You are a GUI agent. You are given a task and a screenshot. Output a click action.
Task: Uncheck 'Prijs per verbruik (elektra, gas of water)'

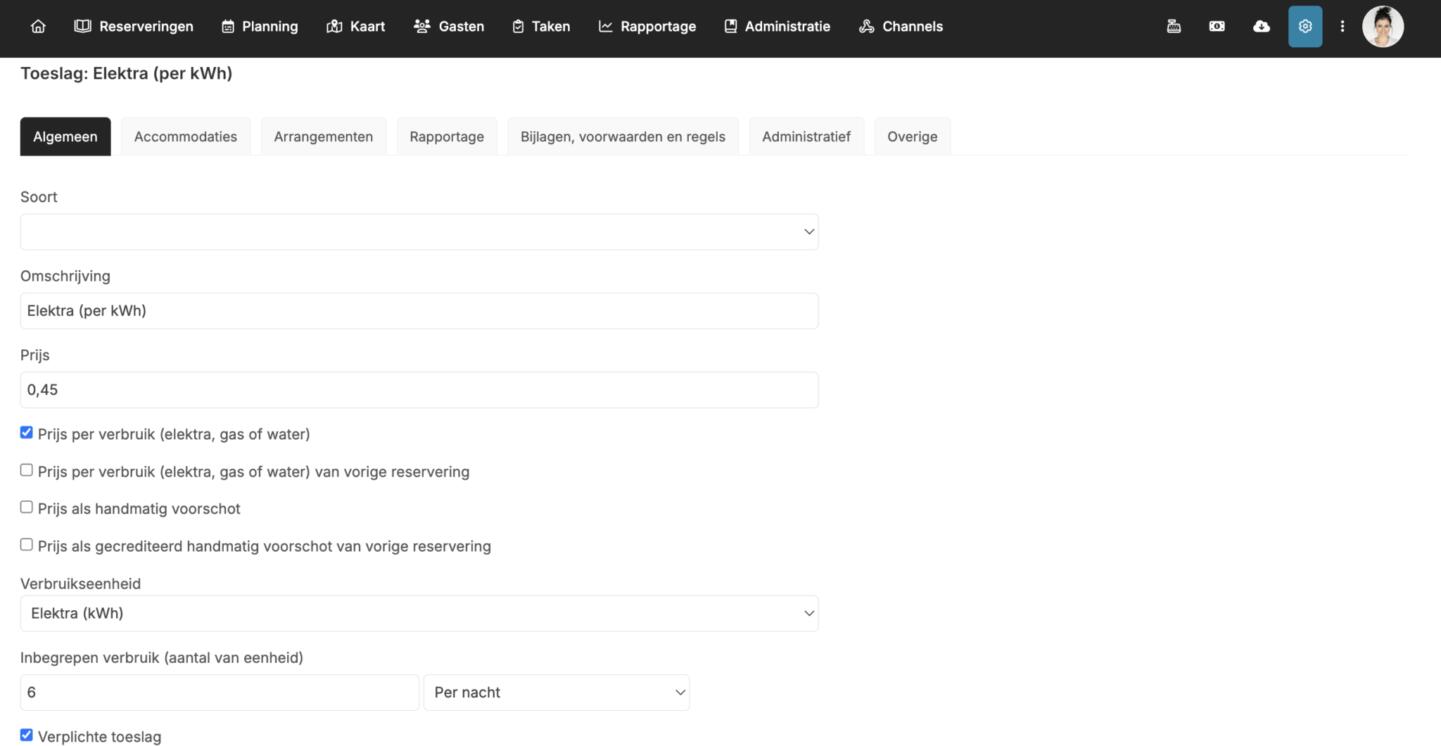[27, 433]
